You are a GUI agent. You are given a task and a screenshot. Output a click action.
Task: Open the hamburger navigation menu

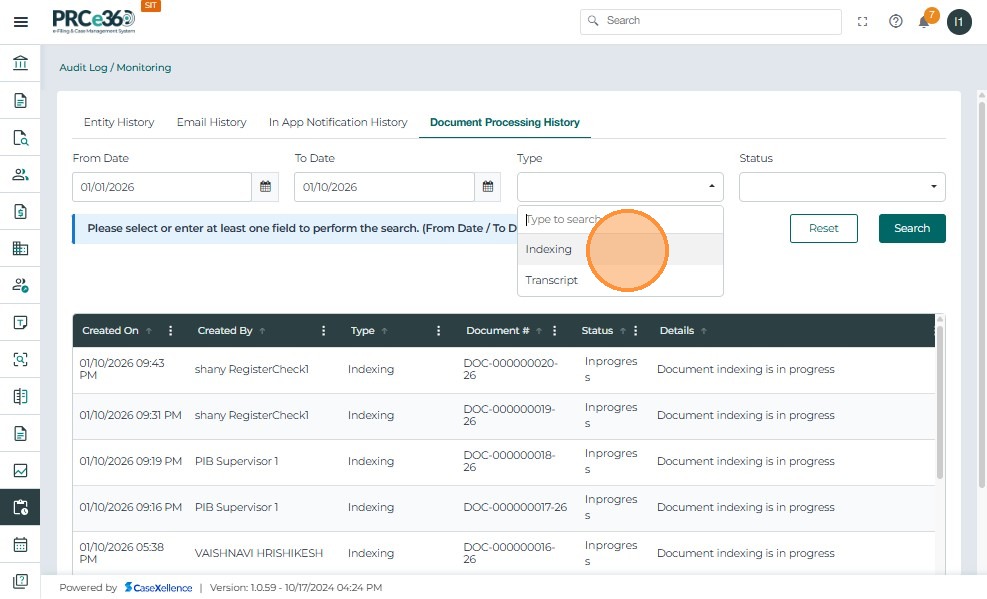click(x=20, y=22)
